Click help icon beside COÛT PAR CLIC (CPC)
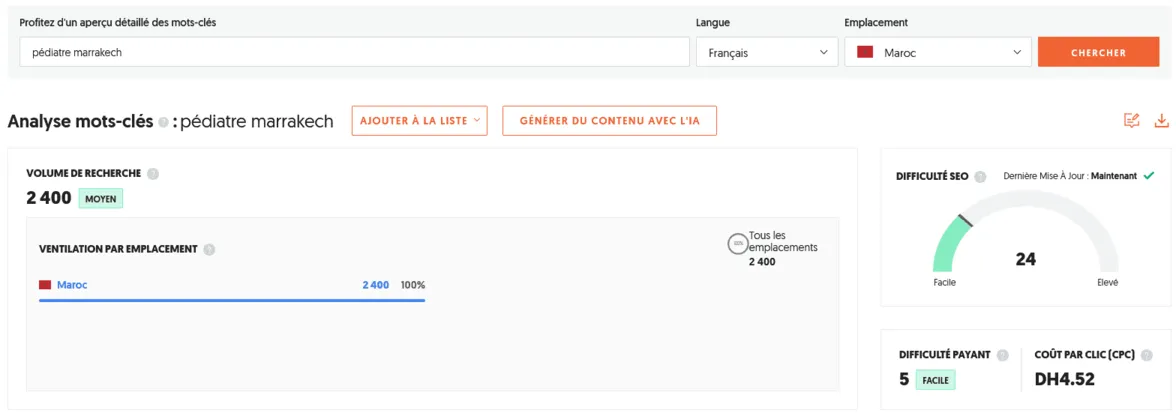1176x413 pixels. click(x=1147, y=355)
